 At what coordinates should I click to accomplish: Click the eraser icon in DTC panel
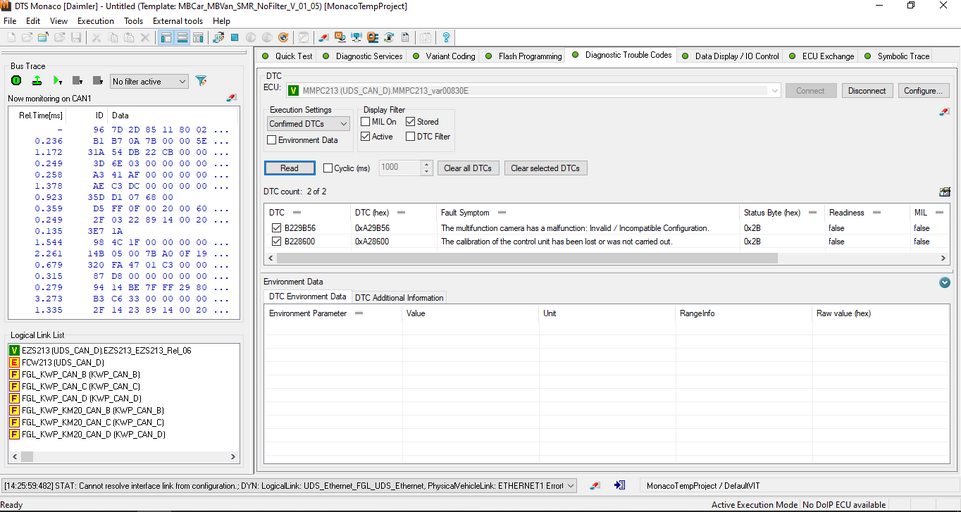click(x=944, y=112)
